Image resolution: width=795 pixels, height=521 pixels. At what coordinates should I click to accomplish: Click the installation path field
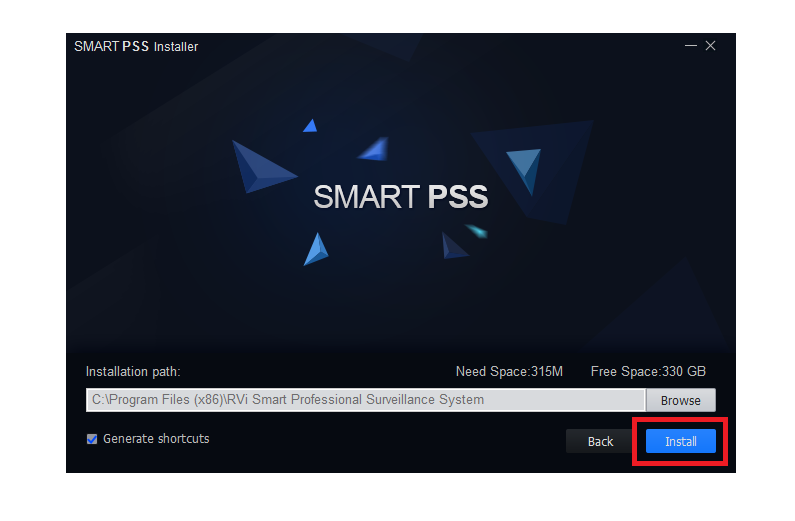tap(366, 400)
